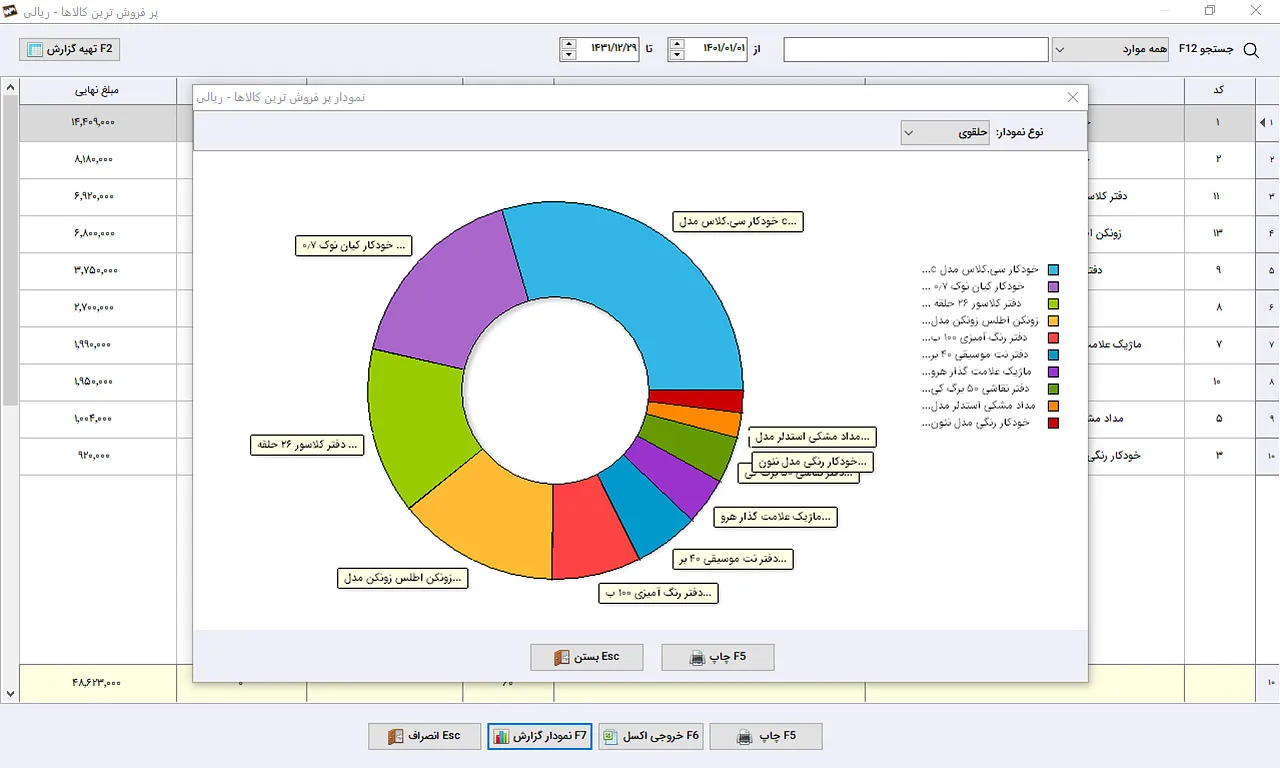Click F6 خروجی اکسل export button

click(652, 736)
